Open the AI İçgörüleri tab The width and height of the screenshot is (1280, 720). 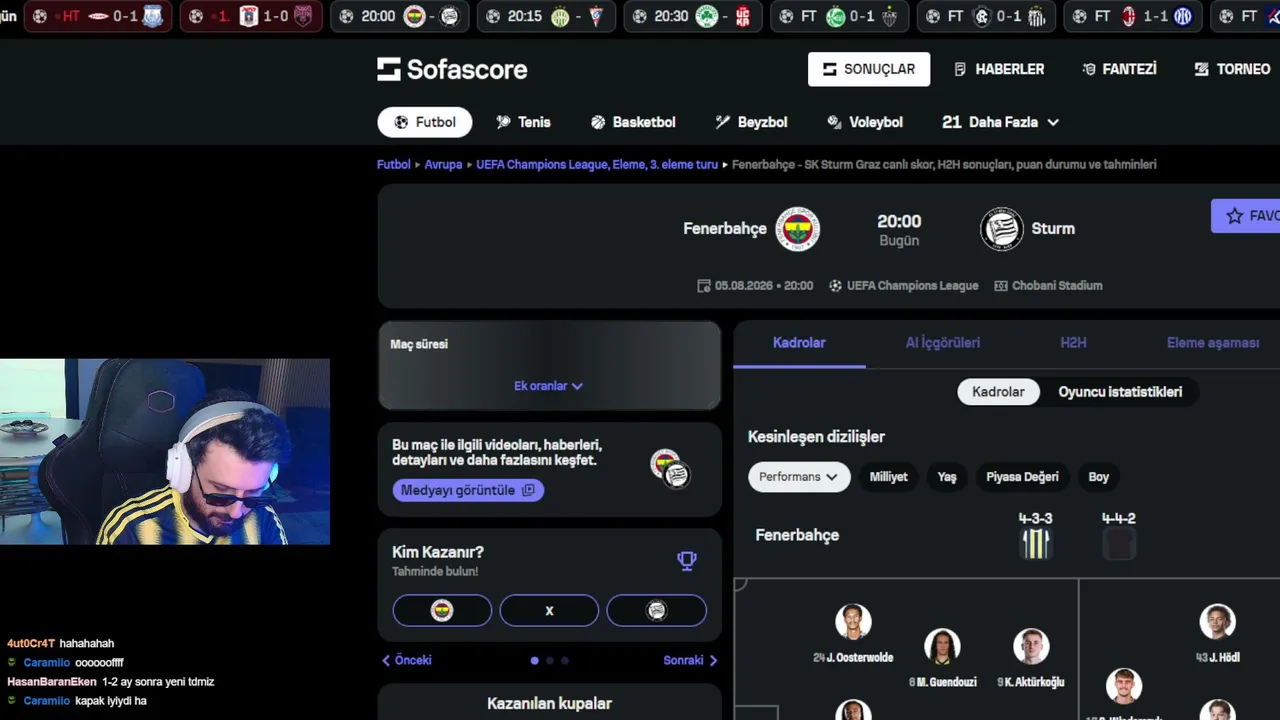click(943, 343)
